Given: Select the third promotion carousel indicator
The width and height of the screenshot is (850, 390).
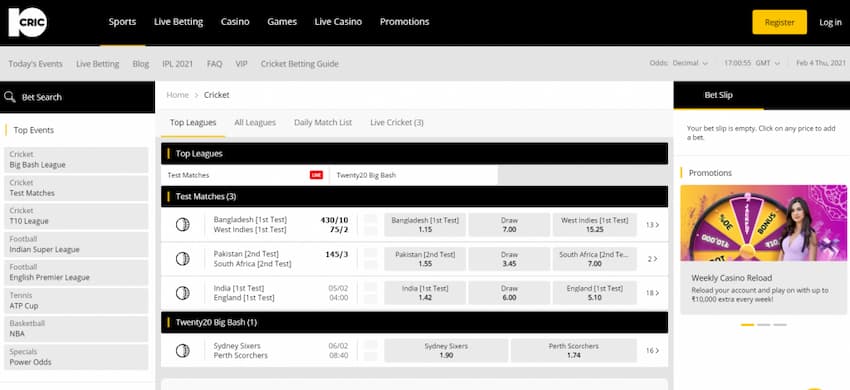Looking at the screenshot, I should coord(780,324).
